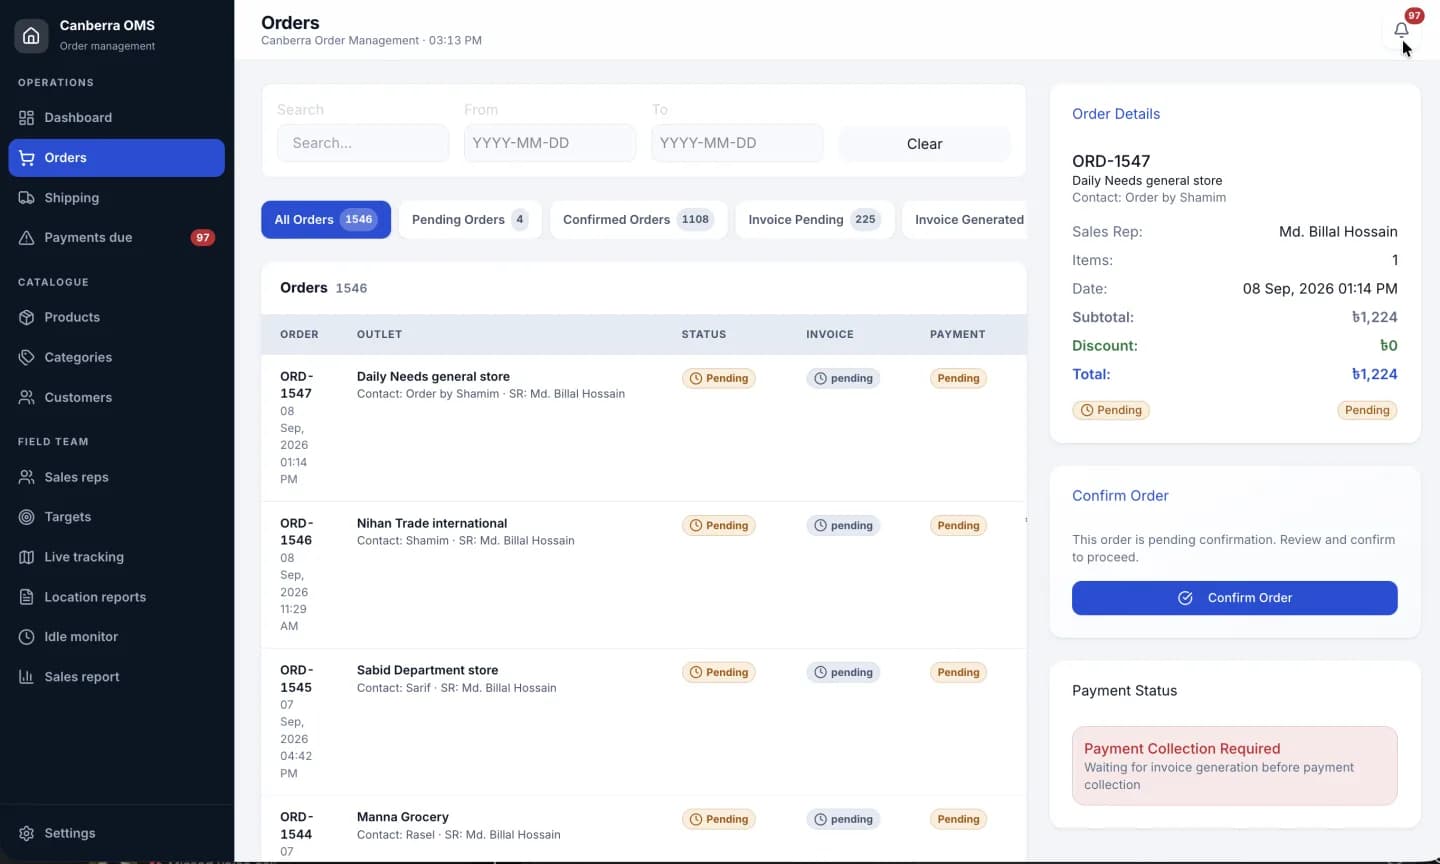Open Sales report page
The image size is (1440, 864).
tap(117, 677)
